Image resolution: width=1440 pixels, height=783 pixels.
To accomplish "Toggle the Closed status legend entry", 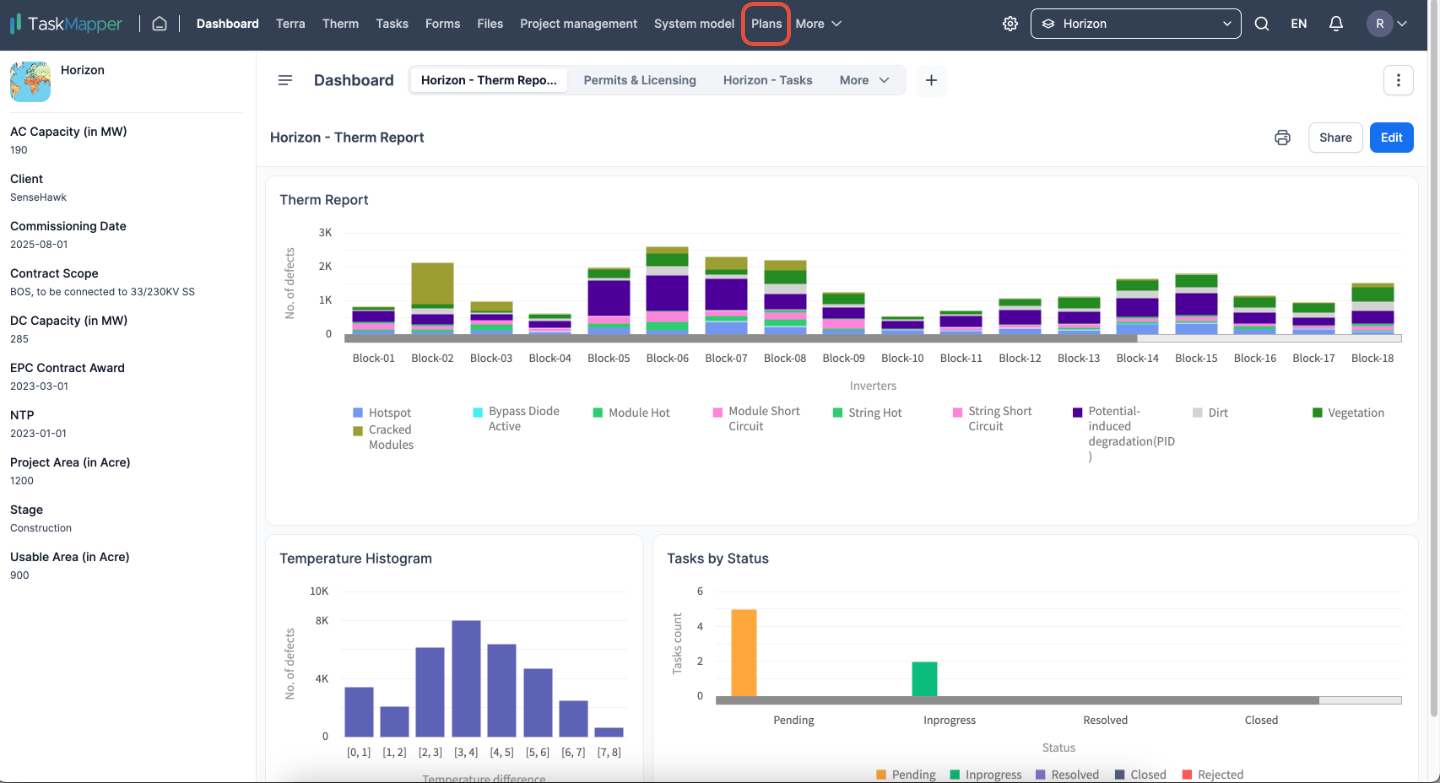I will point(1139,774).
